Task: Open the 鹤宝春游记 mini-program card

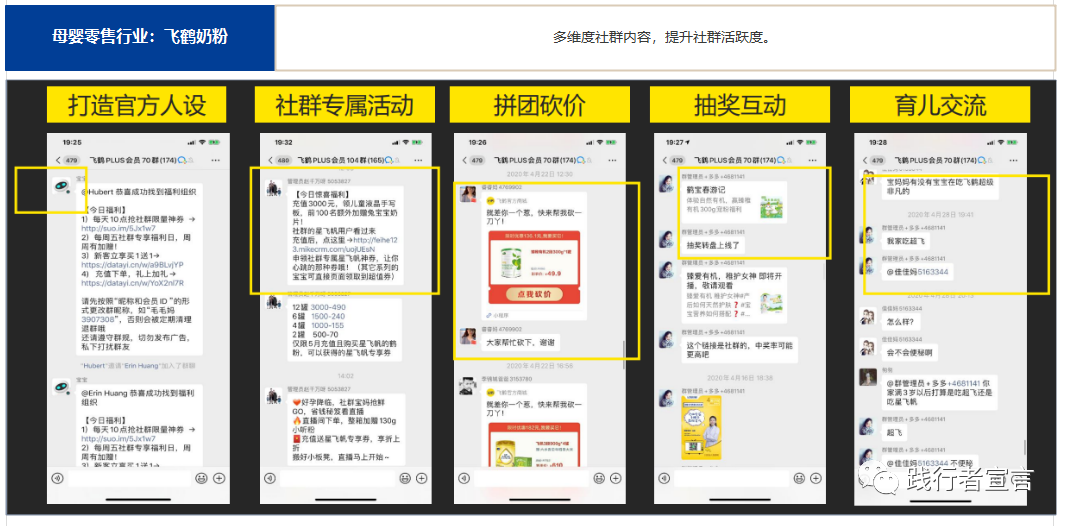Action: (732, 203)
